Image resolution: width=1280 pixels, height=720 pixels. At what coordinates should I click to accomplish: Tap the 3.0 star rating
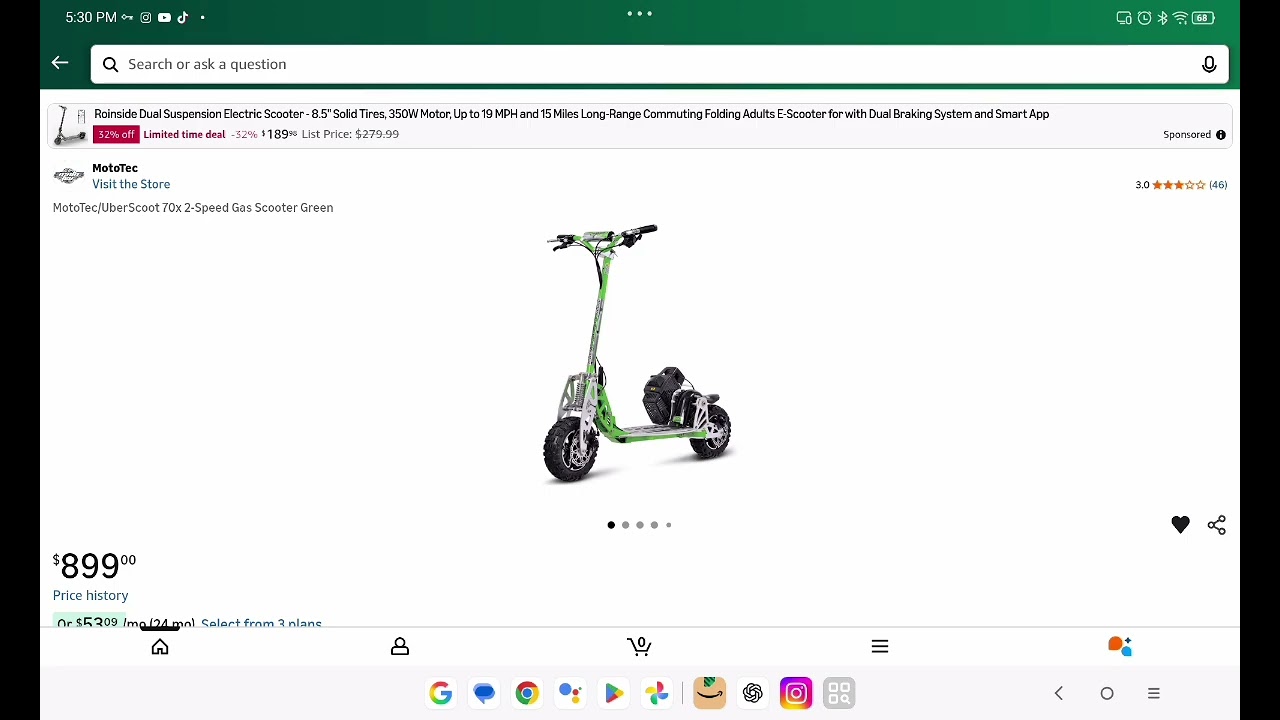1170,185
